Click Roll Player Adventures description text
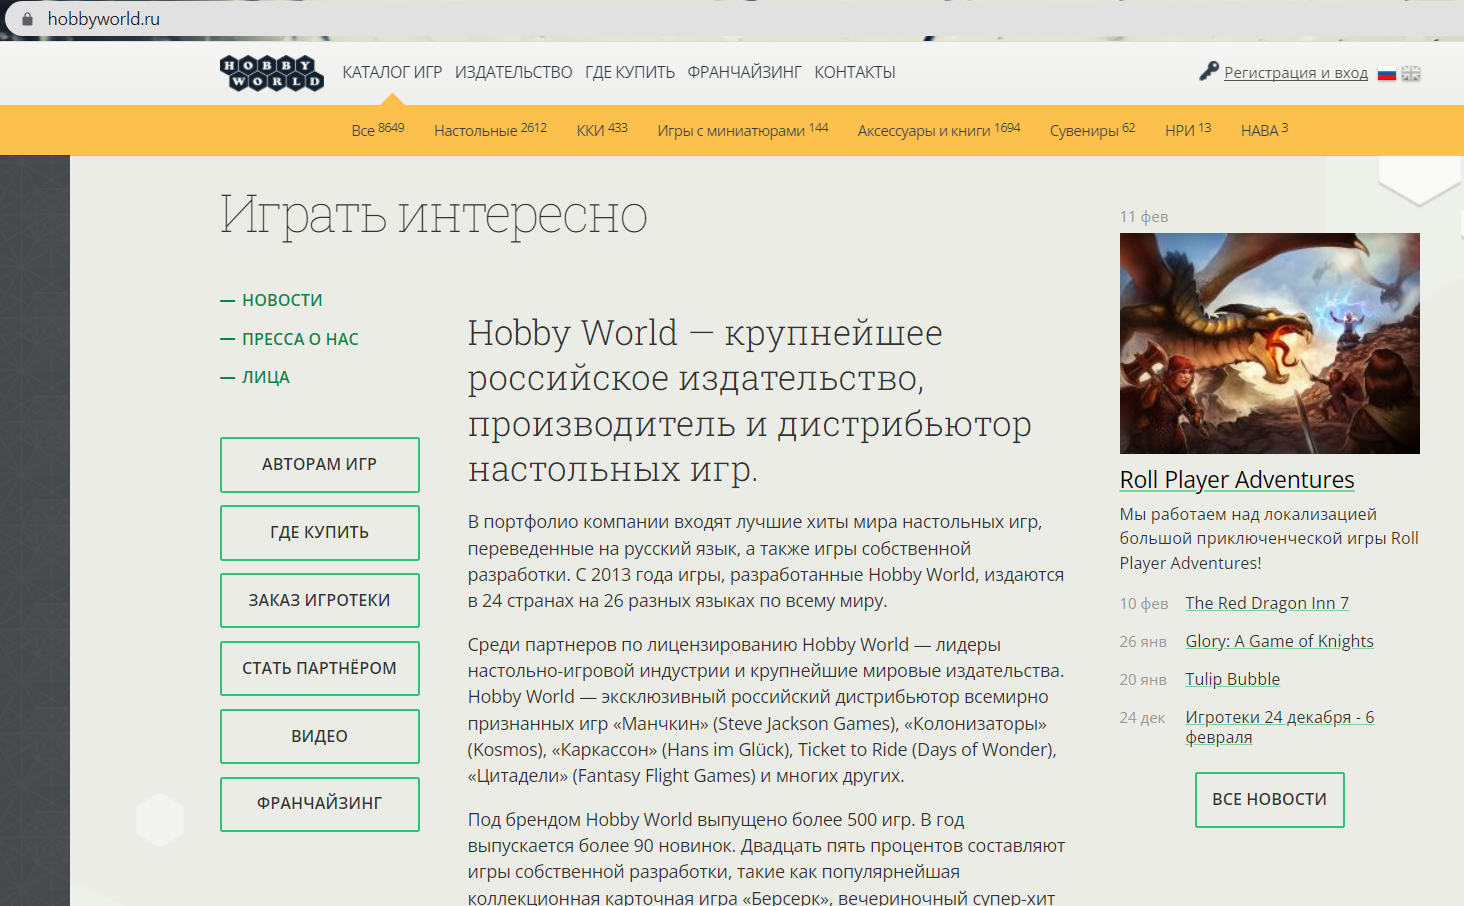Screen dimensions: 1464x906 [1269, 538]
